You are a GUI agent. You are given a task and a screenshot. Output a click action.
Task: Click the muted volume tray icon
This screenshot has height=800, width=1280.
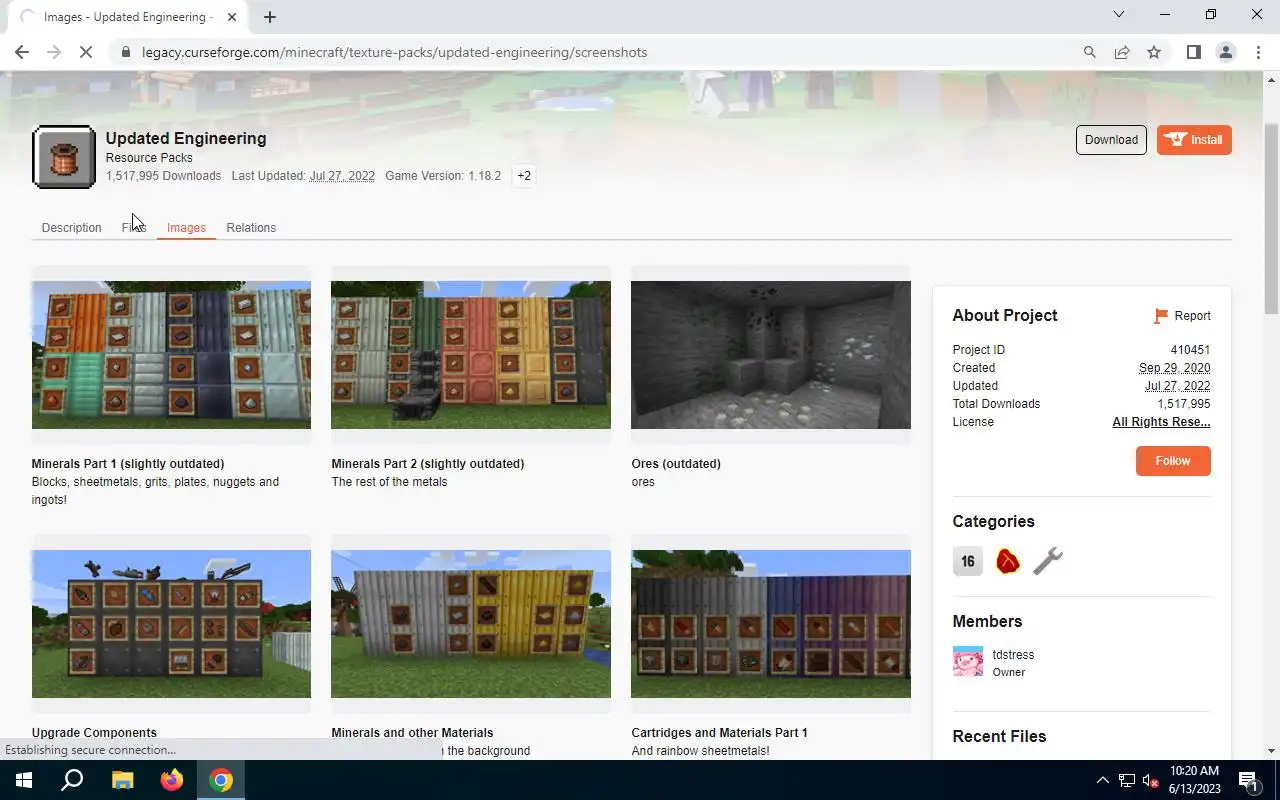1151,780
